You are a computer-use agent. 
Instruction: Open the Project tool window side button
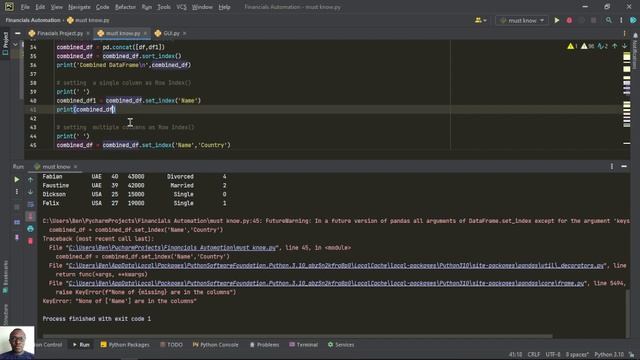click(5, 43)
